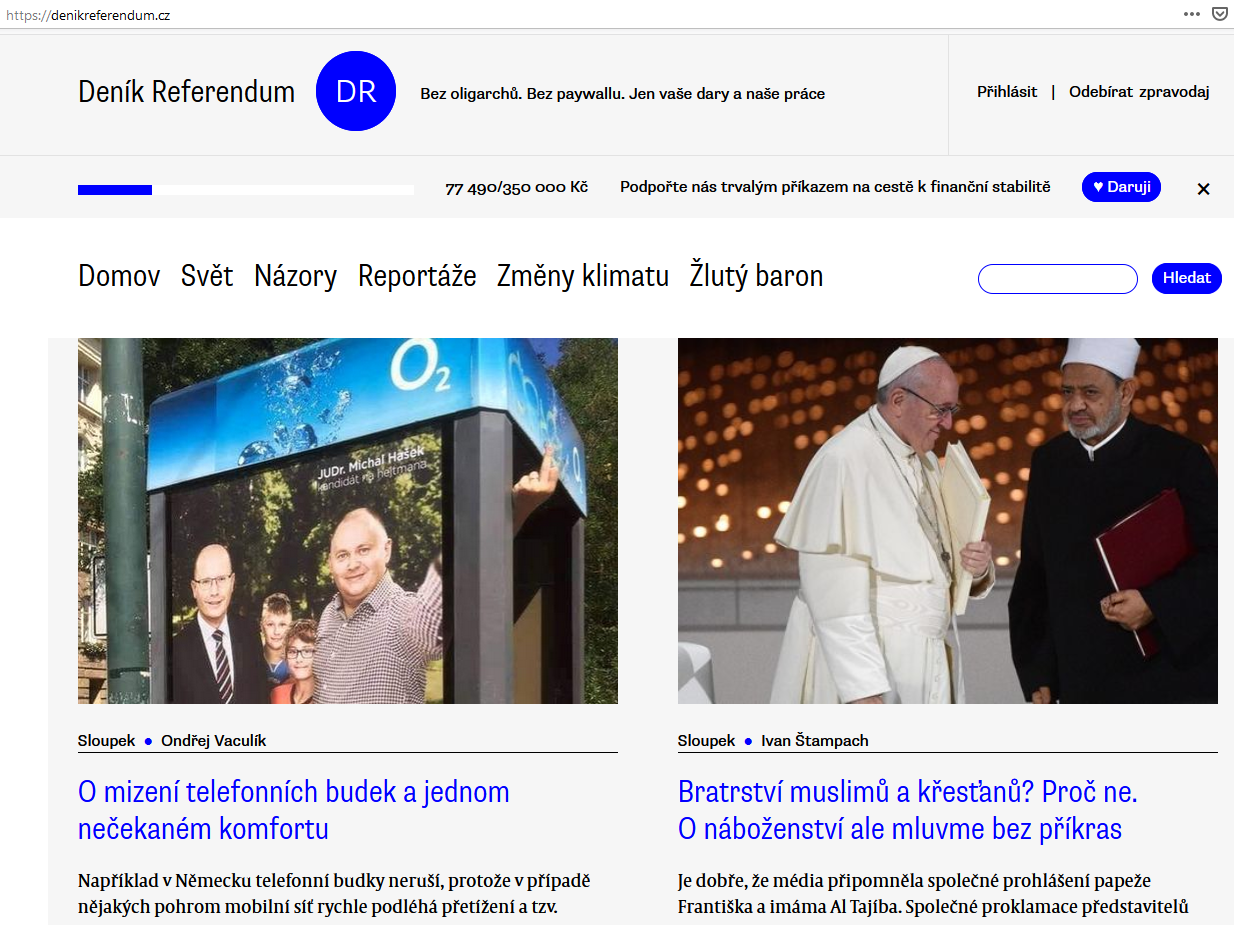1234x925 pixels.
Task: Navigate to Reportáže
Action: coord(417,276)
